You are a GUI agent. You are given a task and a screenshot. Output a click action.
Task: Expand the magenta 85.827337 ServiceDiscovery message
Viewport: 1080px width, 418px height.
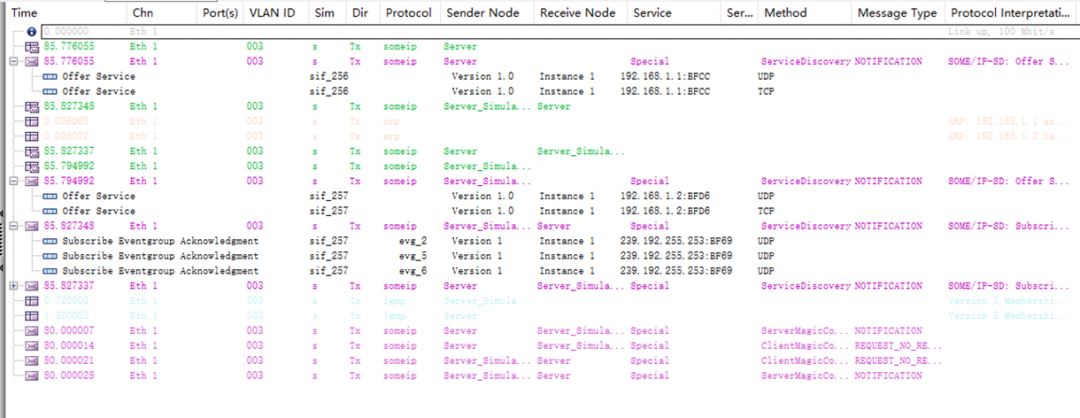pyautogui.click(x=14, y=286)
